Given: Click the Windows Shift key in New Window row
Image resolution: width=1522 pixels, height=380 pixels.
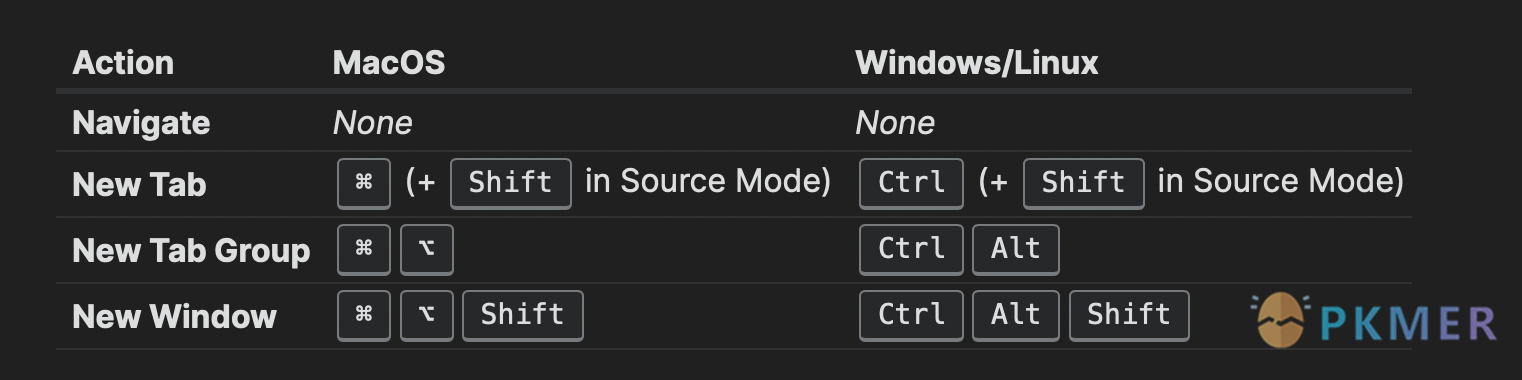Looking at the screenshot, I should click(x=1129, y=315).
